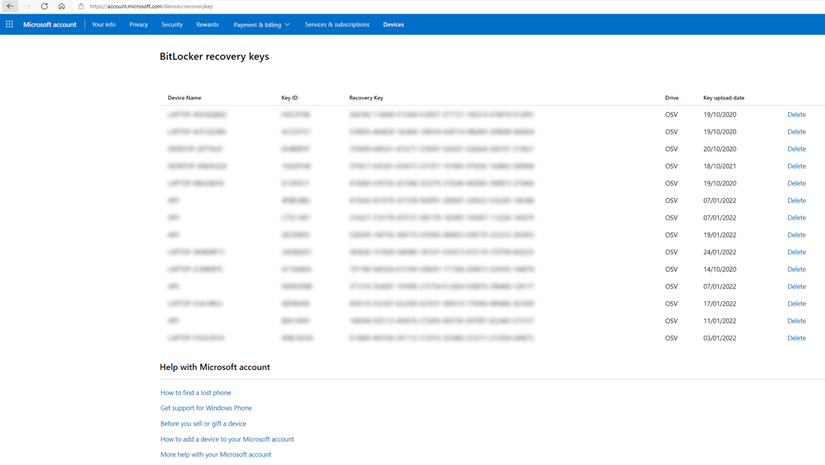This screenshot has height=465, width=825.
Task: Delete the key uploaded 20/10/2020
Action: coord(797,149)
